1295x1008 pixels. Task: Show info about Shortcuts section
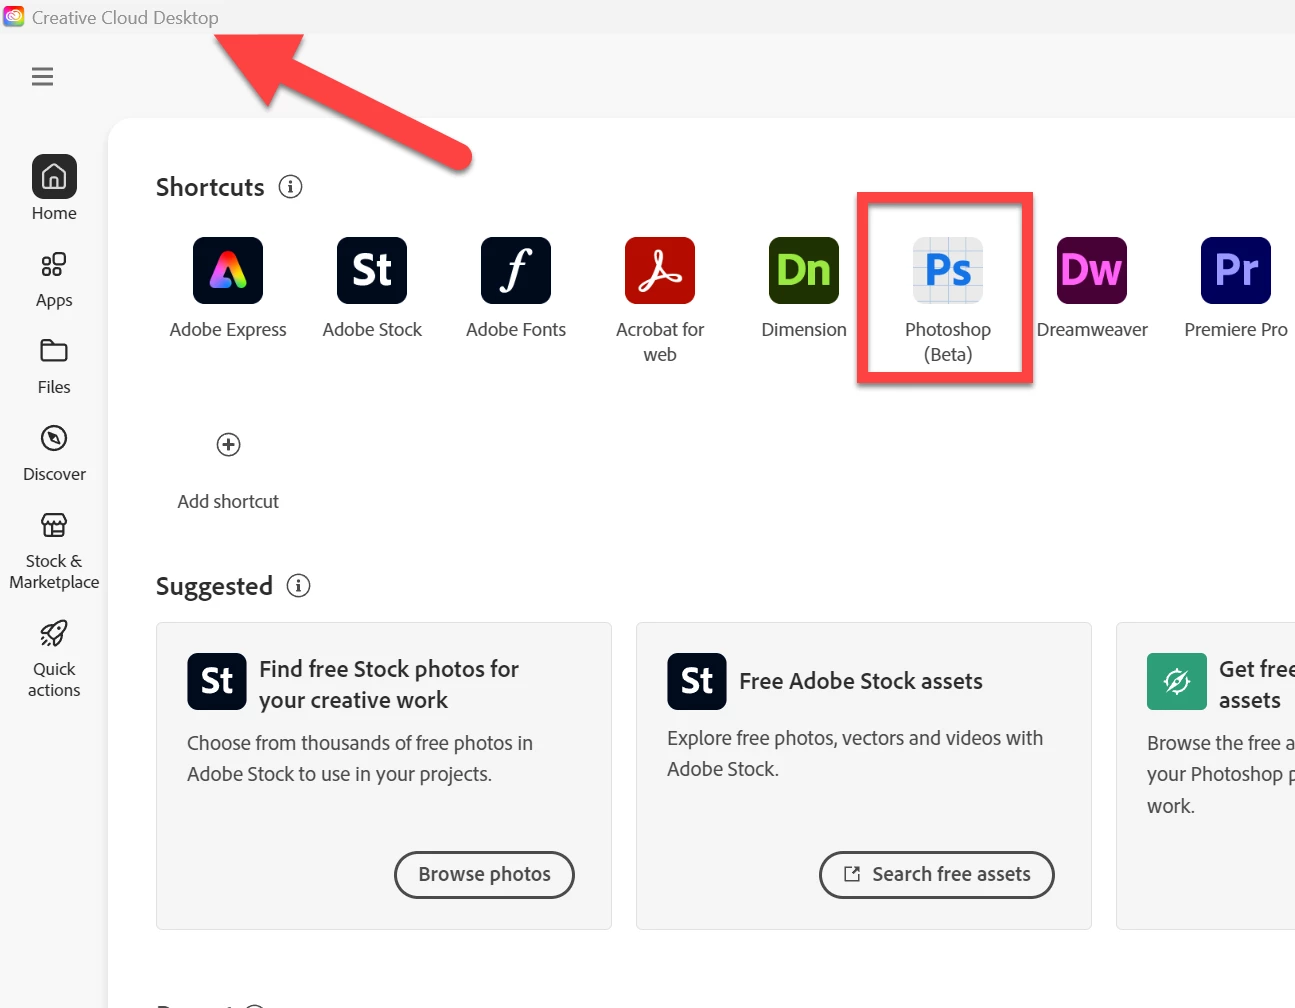pyautogui.click(x=290, y=187)
